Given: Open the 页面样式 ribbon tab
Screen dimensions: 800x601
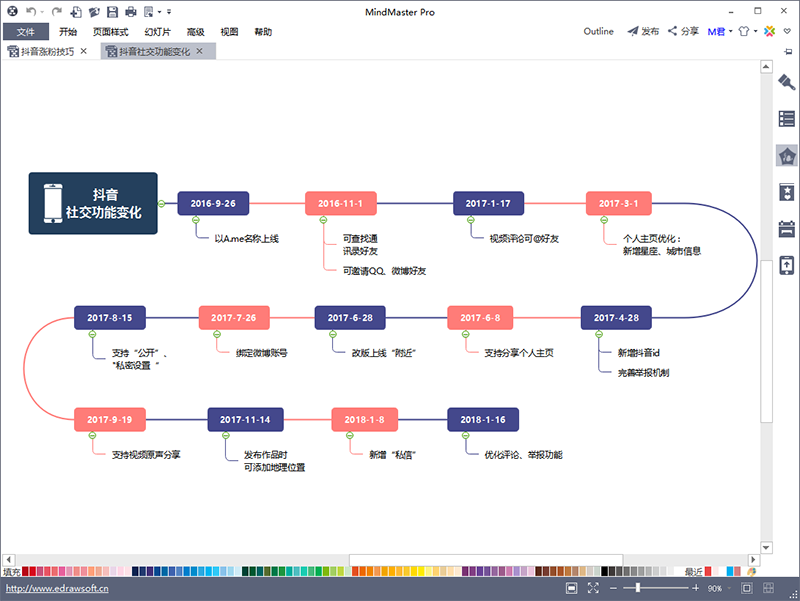Looking at the screenshot, I should click(x=111, y=32).
